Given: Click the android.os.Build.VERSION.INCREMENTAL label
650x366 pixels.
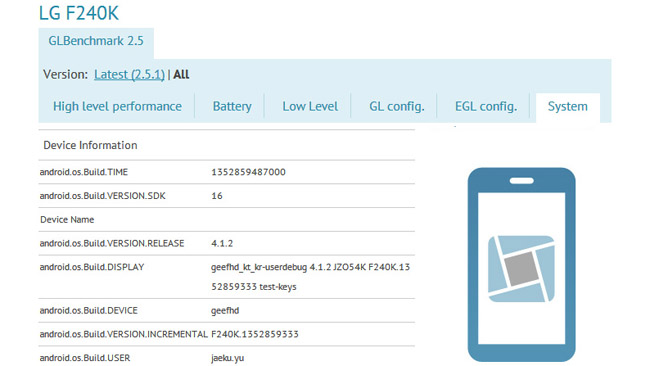Looking at the screenshot, I should click(124, 334).
